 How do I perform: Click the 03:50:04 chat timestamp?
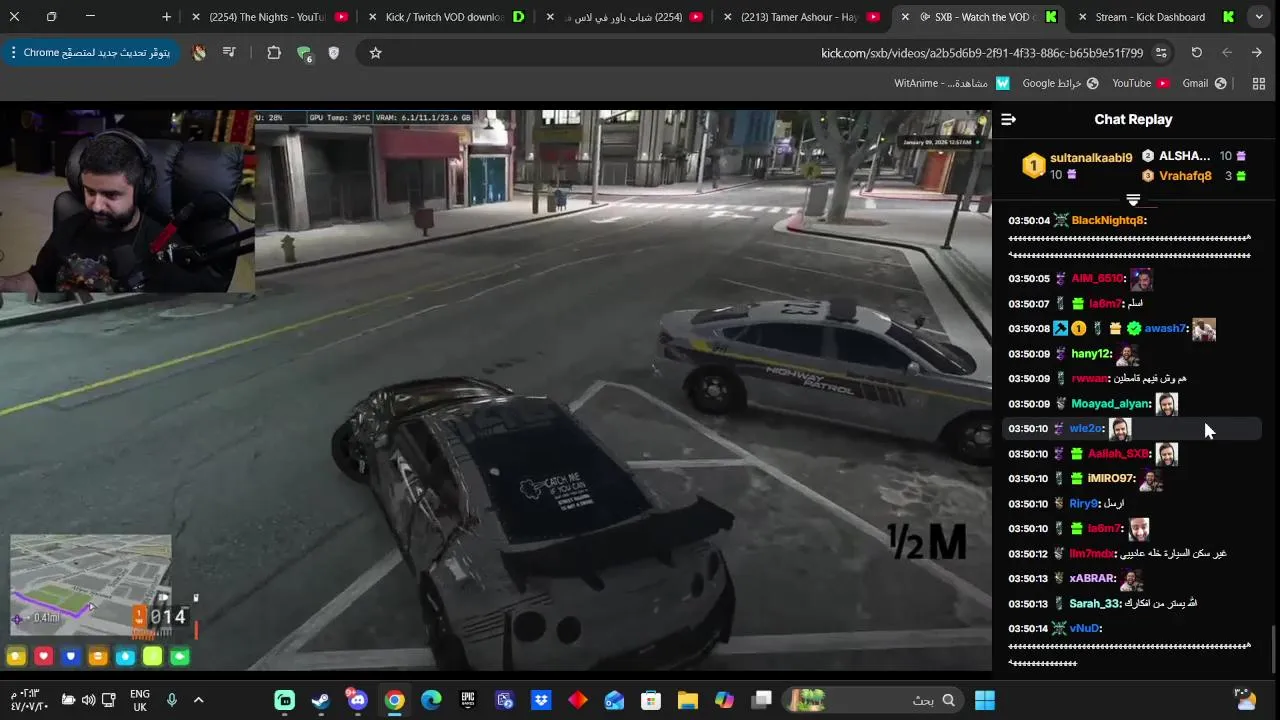click(x=1029, y=220)
